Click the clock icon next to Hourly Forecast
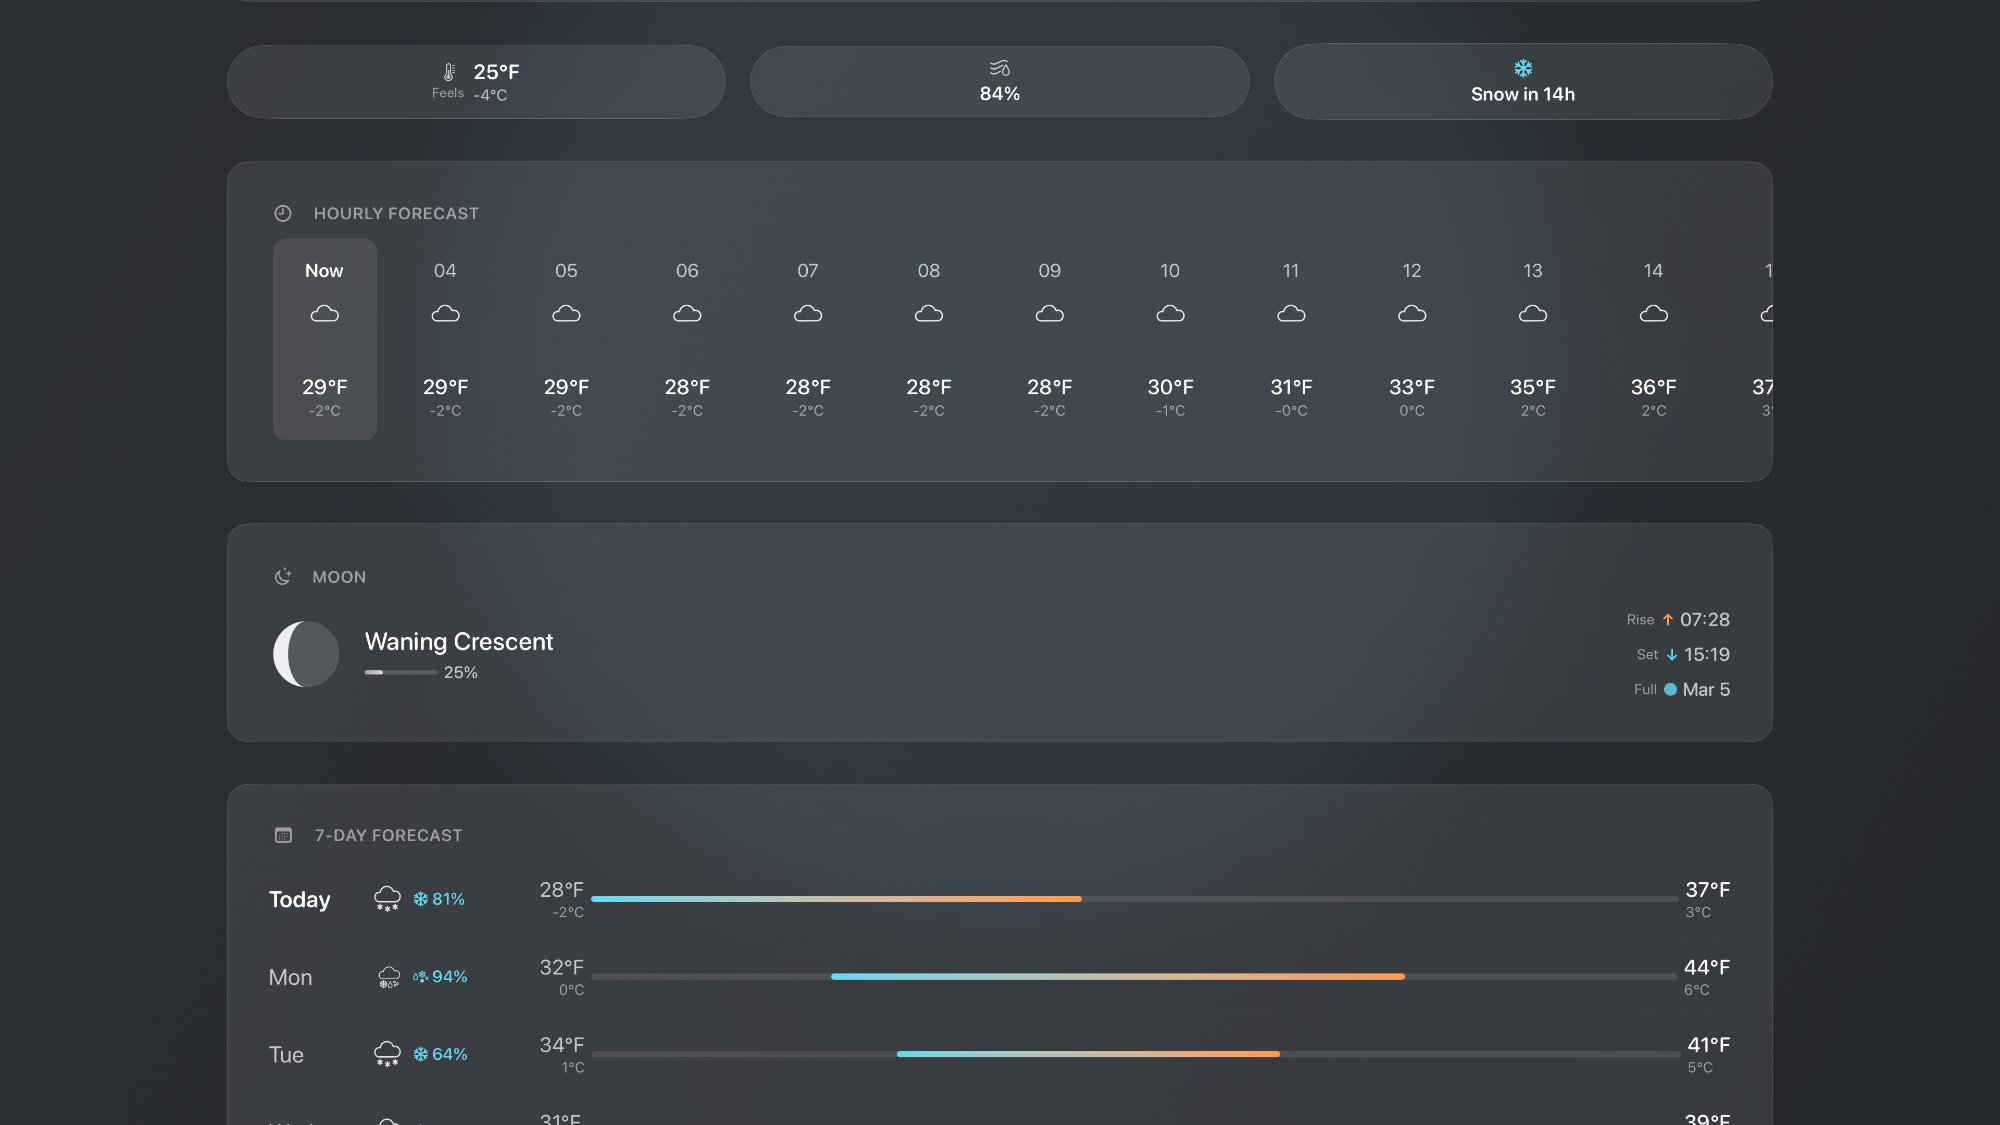Viewport: 2000px width, 1125px height. (283, 212)
